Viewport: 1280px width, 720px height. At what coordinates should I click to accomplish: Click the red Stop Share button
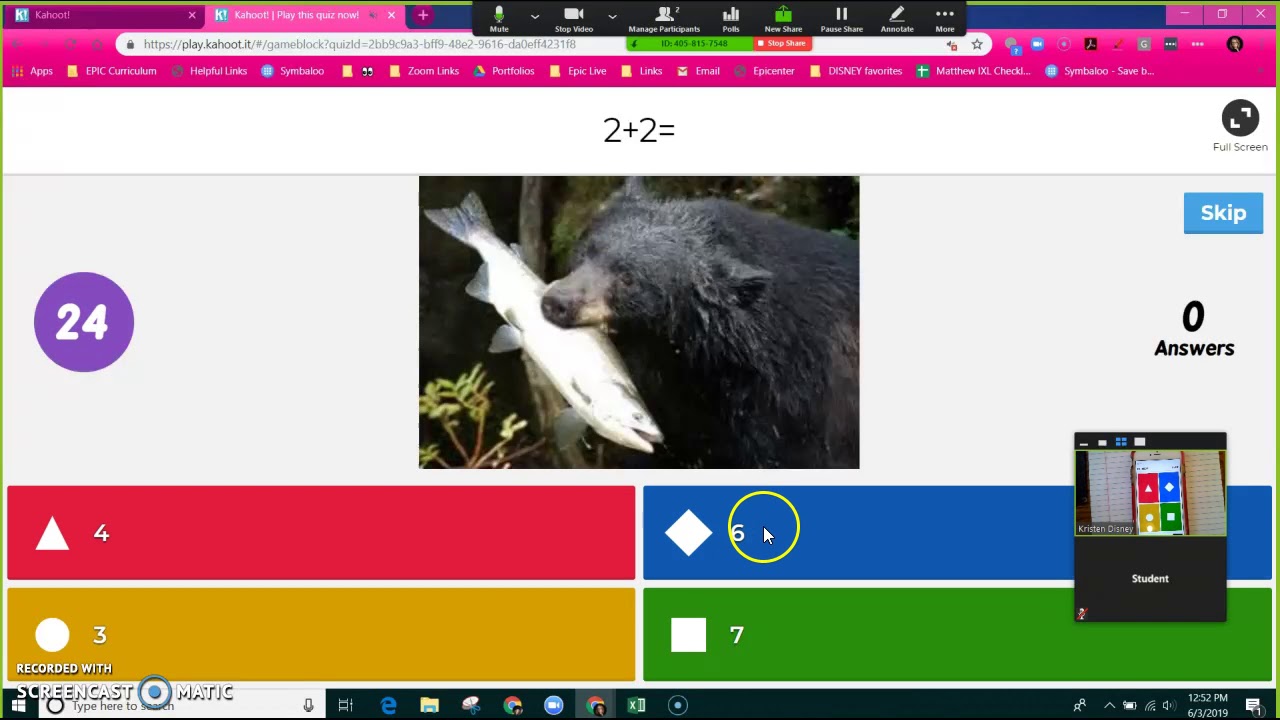coord(782,44)
